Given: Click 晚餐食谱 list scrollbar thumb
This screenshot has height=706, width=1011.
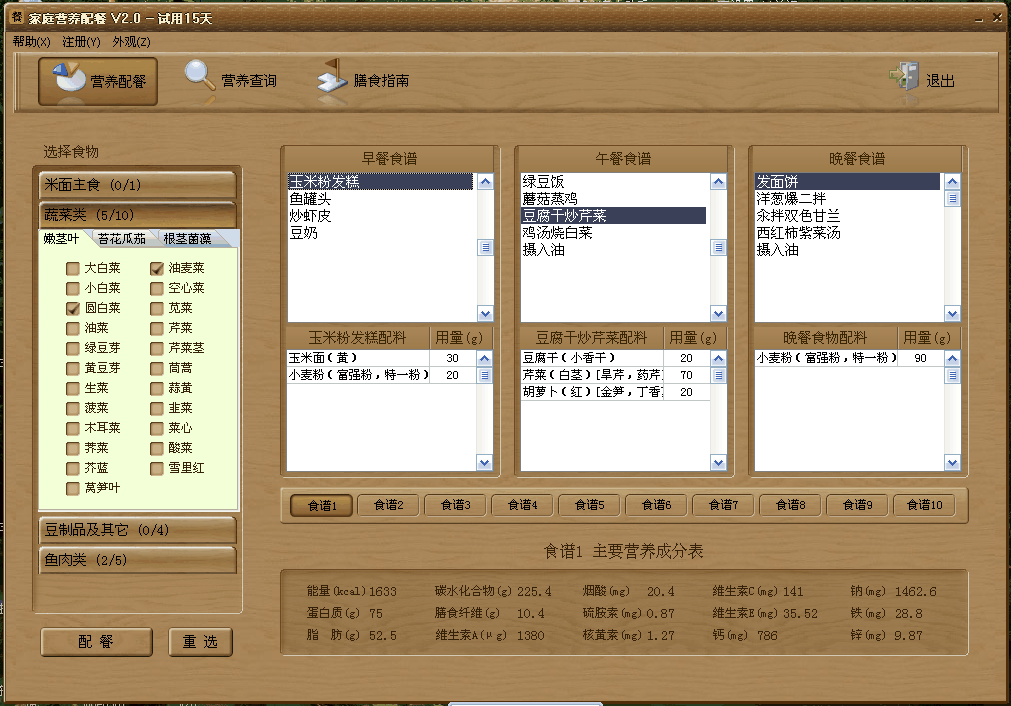Looking at the screenshot, I should [x=952, y=199].
